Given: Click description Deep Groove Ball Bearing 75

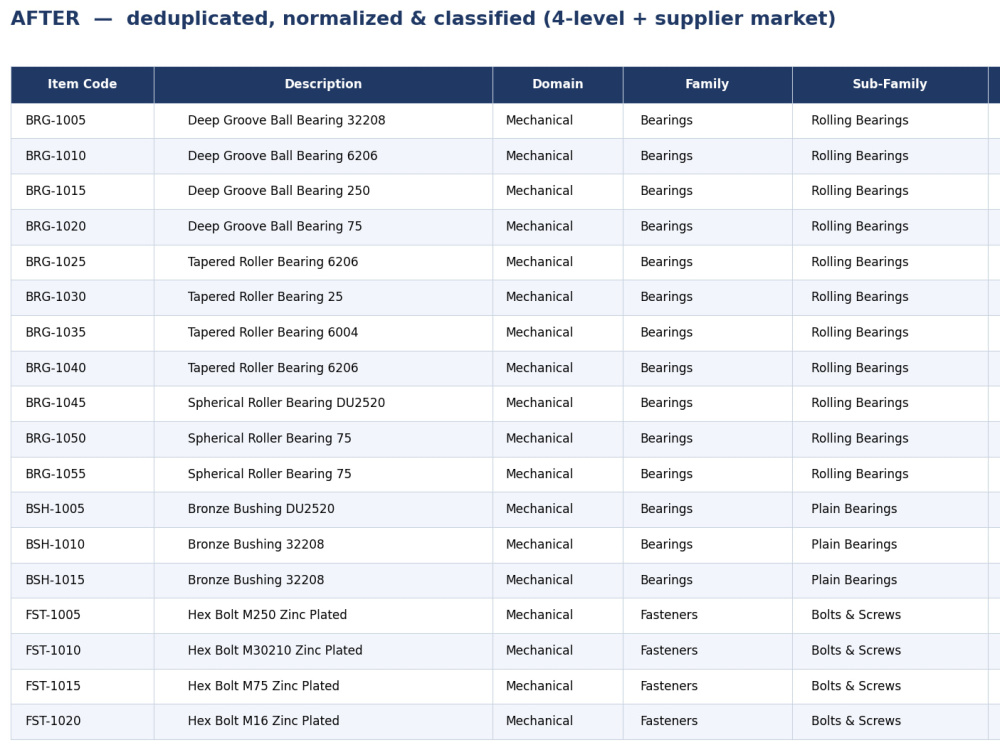Looking at the screenshot, I should pos(275,226).
